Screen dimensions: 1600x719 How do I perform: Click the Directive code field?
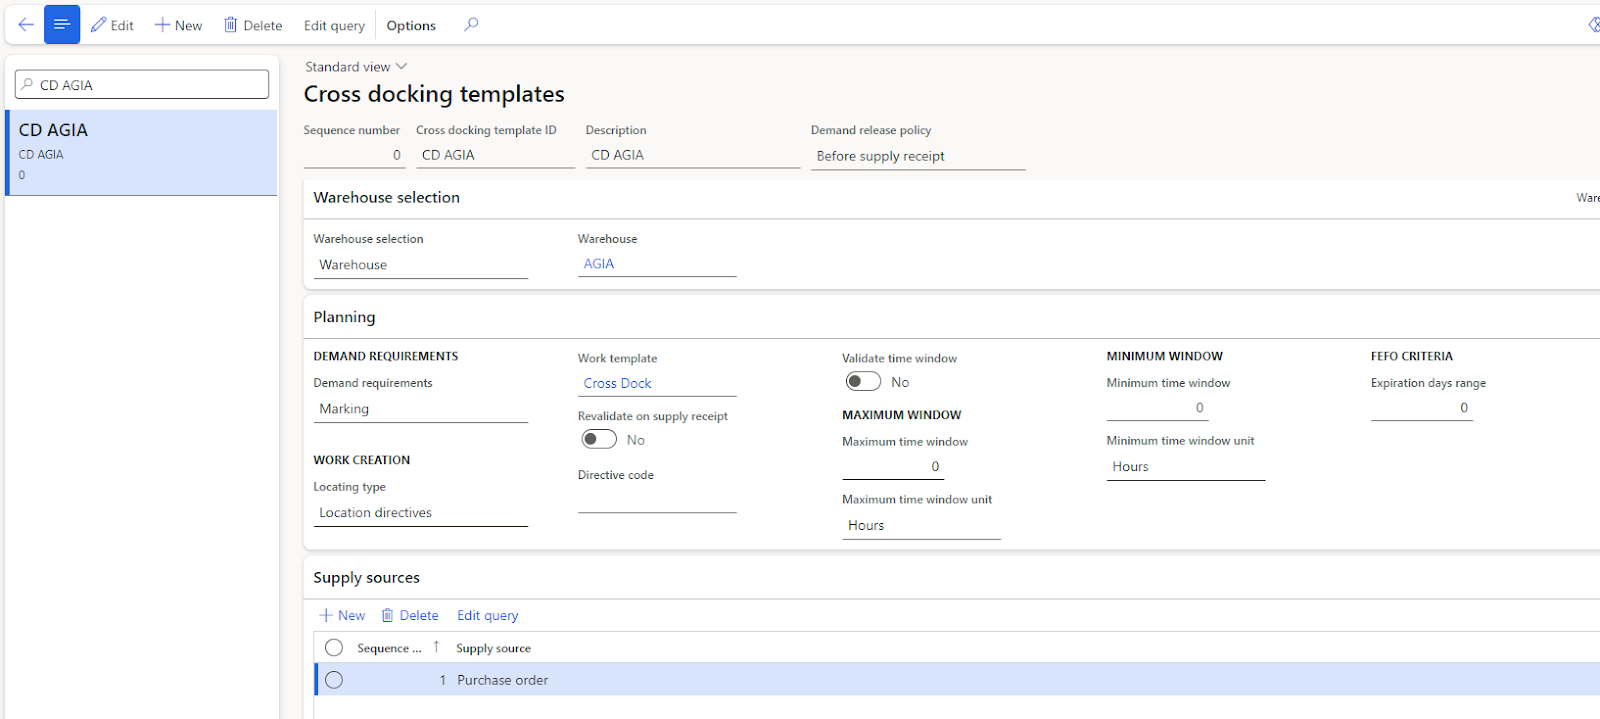point(657,501)
